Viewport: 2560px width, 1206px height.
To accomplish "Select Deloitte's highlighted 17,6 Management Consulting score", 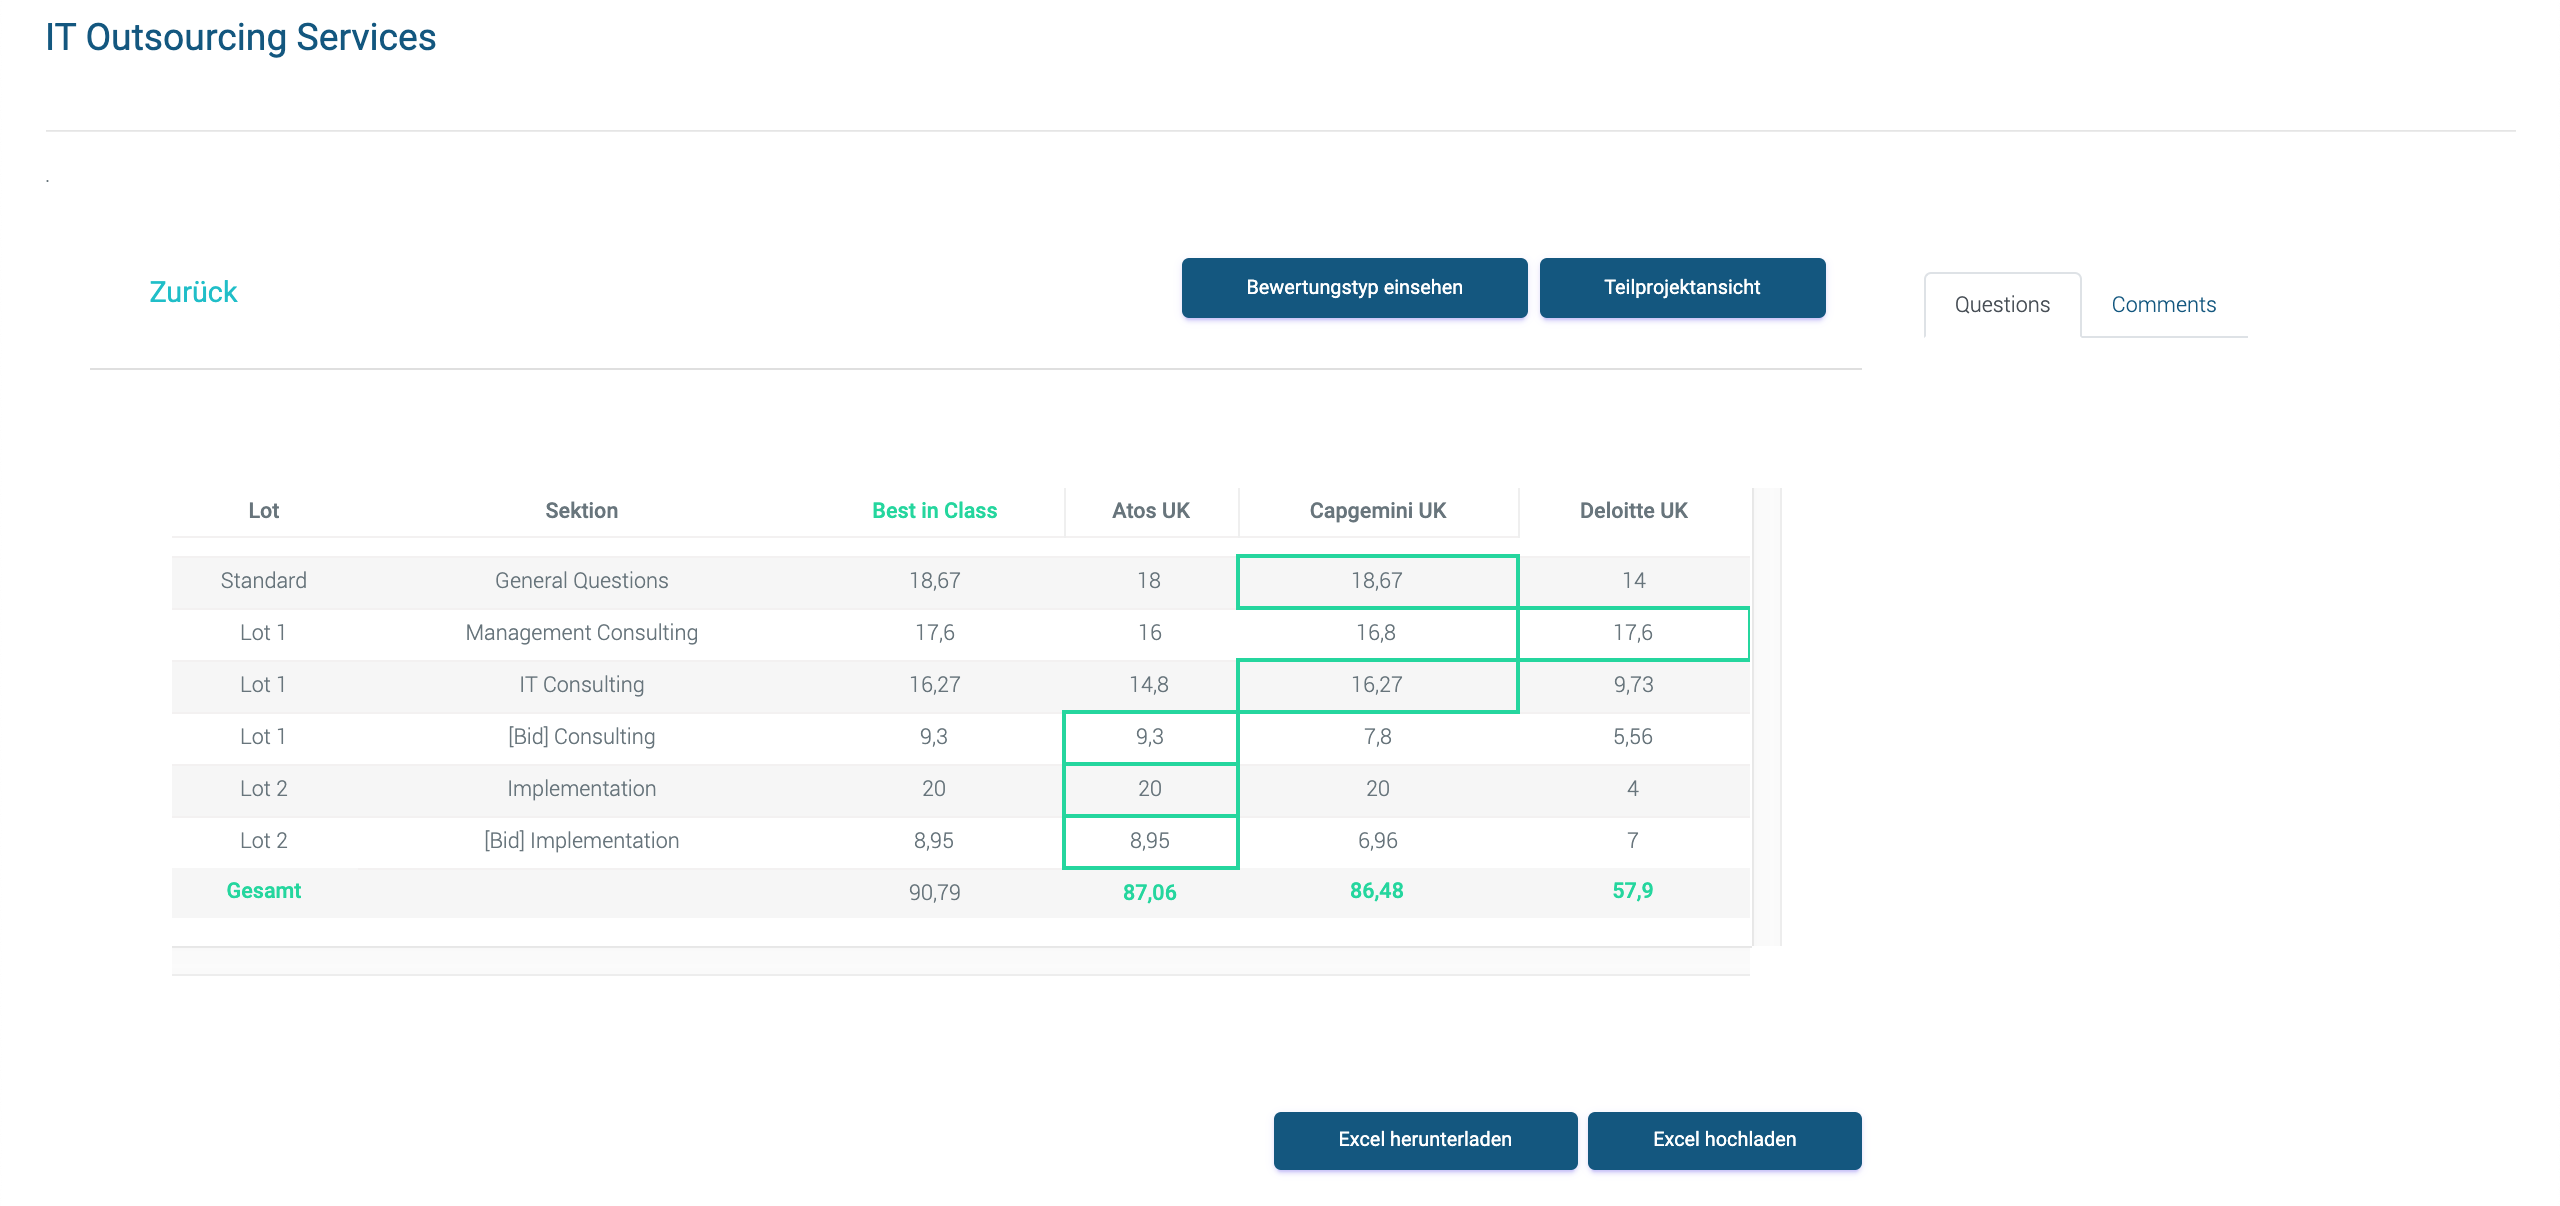I will 1633,633.
